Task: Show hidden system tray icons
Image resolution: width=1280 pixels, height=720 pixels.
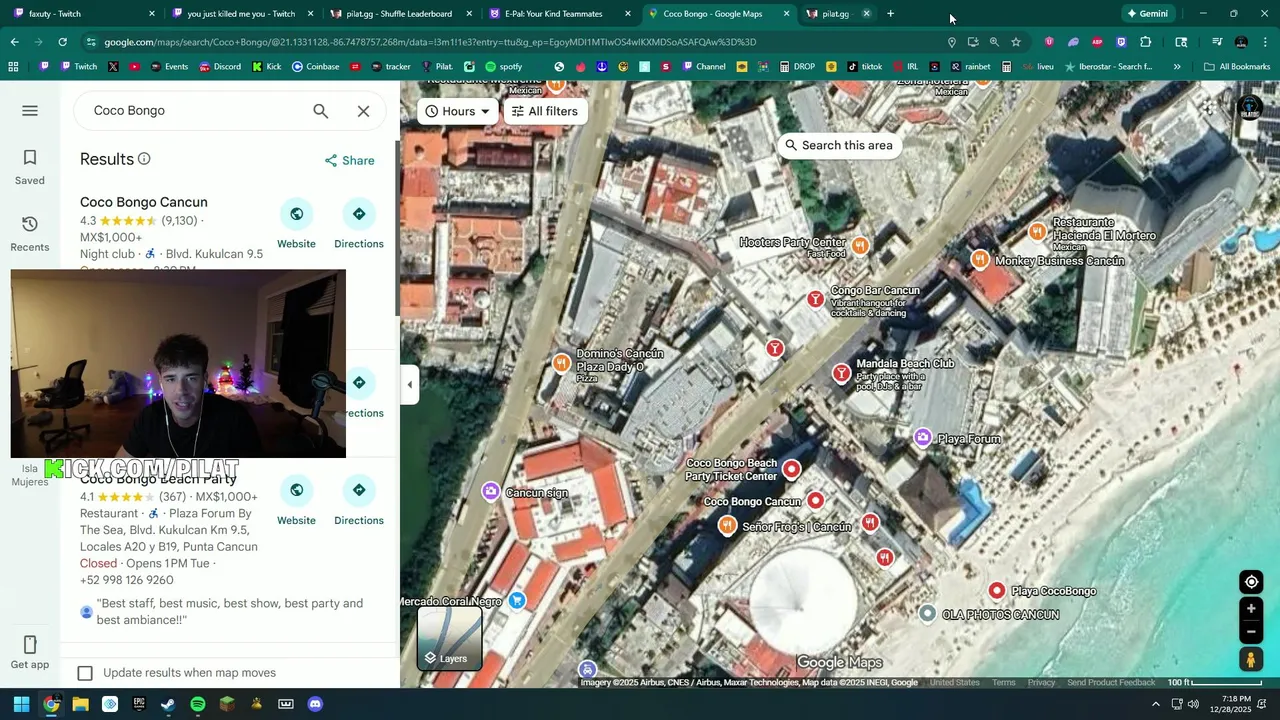Action: tap(1156, 704)
